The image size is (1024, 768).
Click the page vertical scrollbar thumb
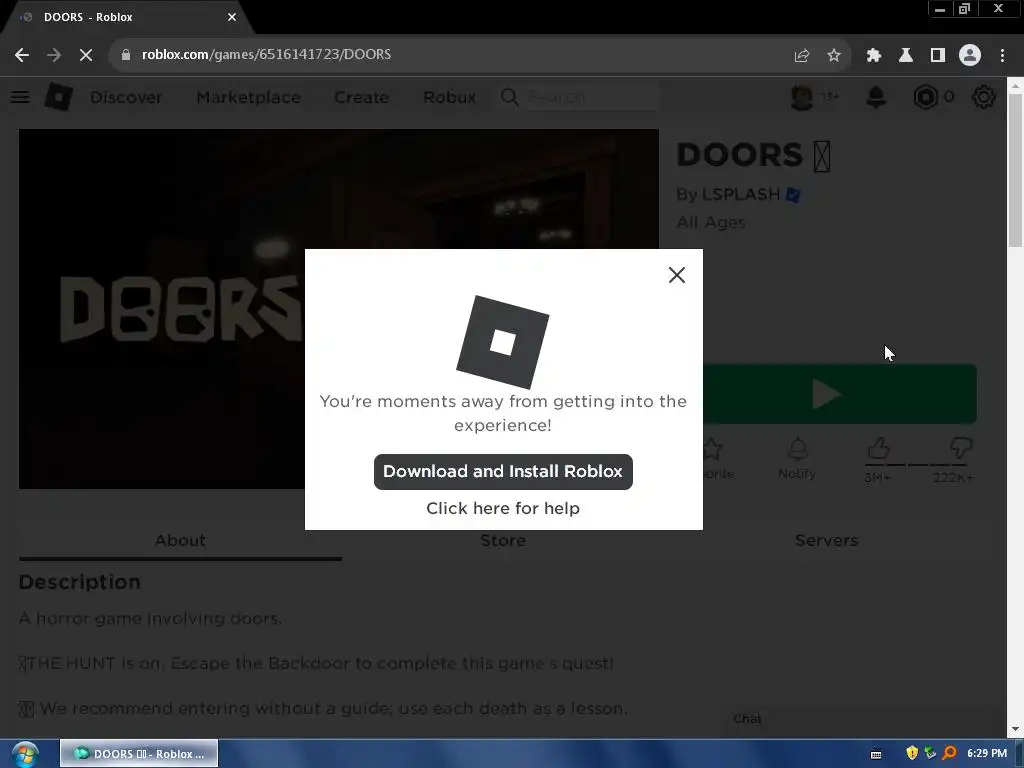[x=1015, y=170]
